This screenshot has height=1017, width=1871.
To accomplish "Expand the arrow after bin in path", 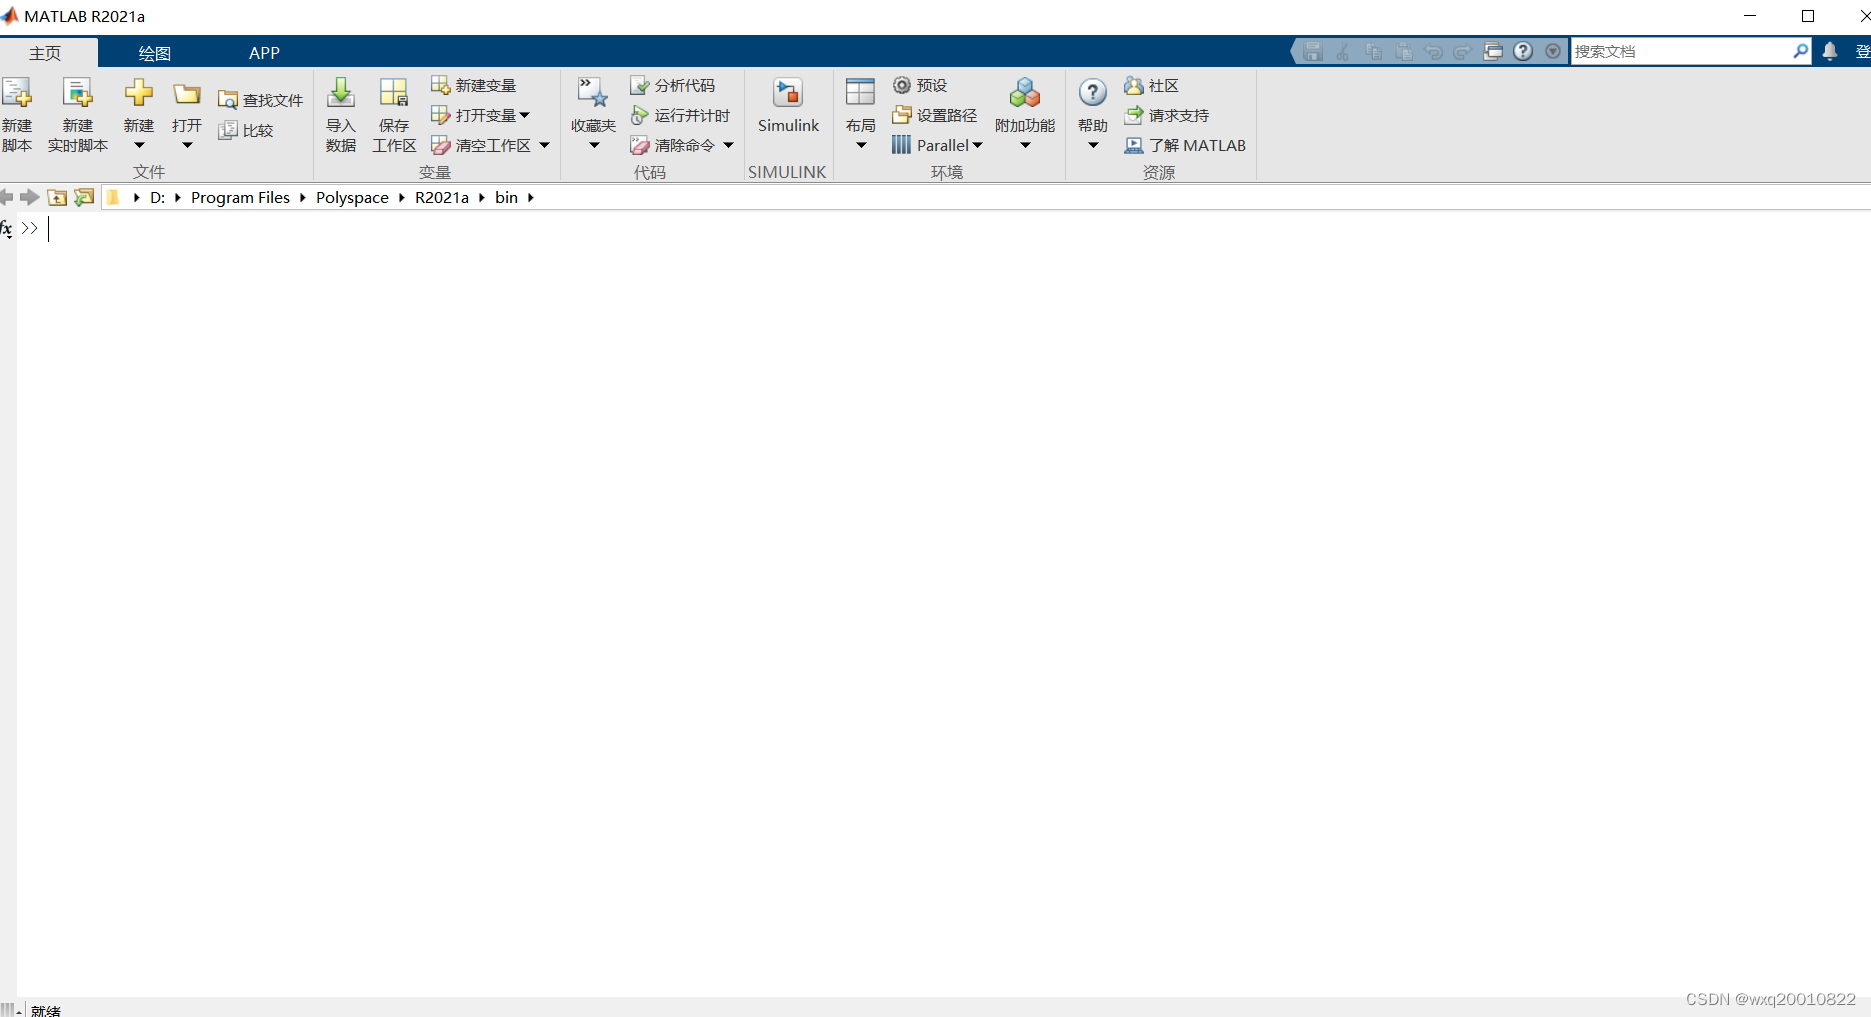I will [531, 197].
